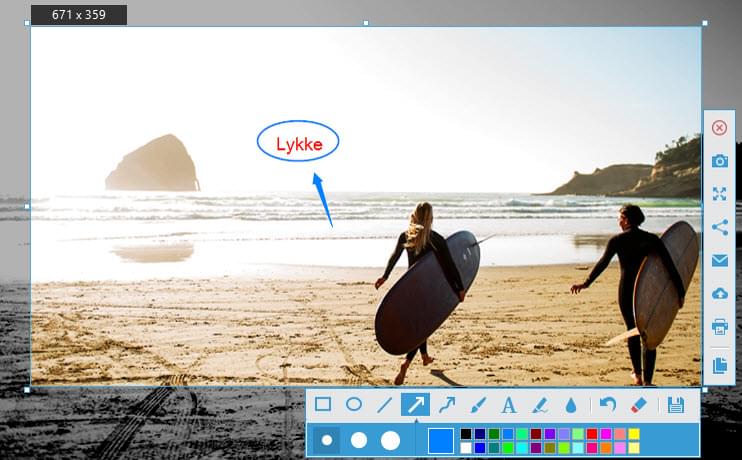The width and height of the screenshot is (742, 460).
Task: Choose the medium line thickness dot
Action: pyautogui.click(x=358, y=440)
